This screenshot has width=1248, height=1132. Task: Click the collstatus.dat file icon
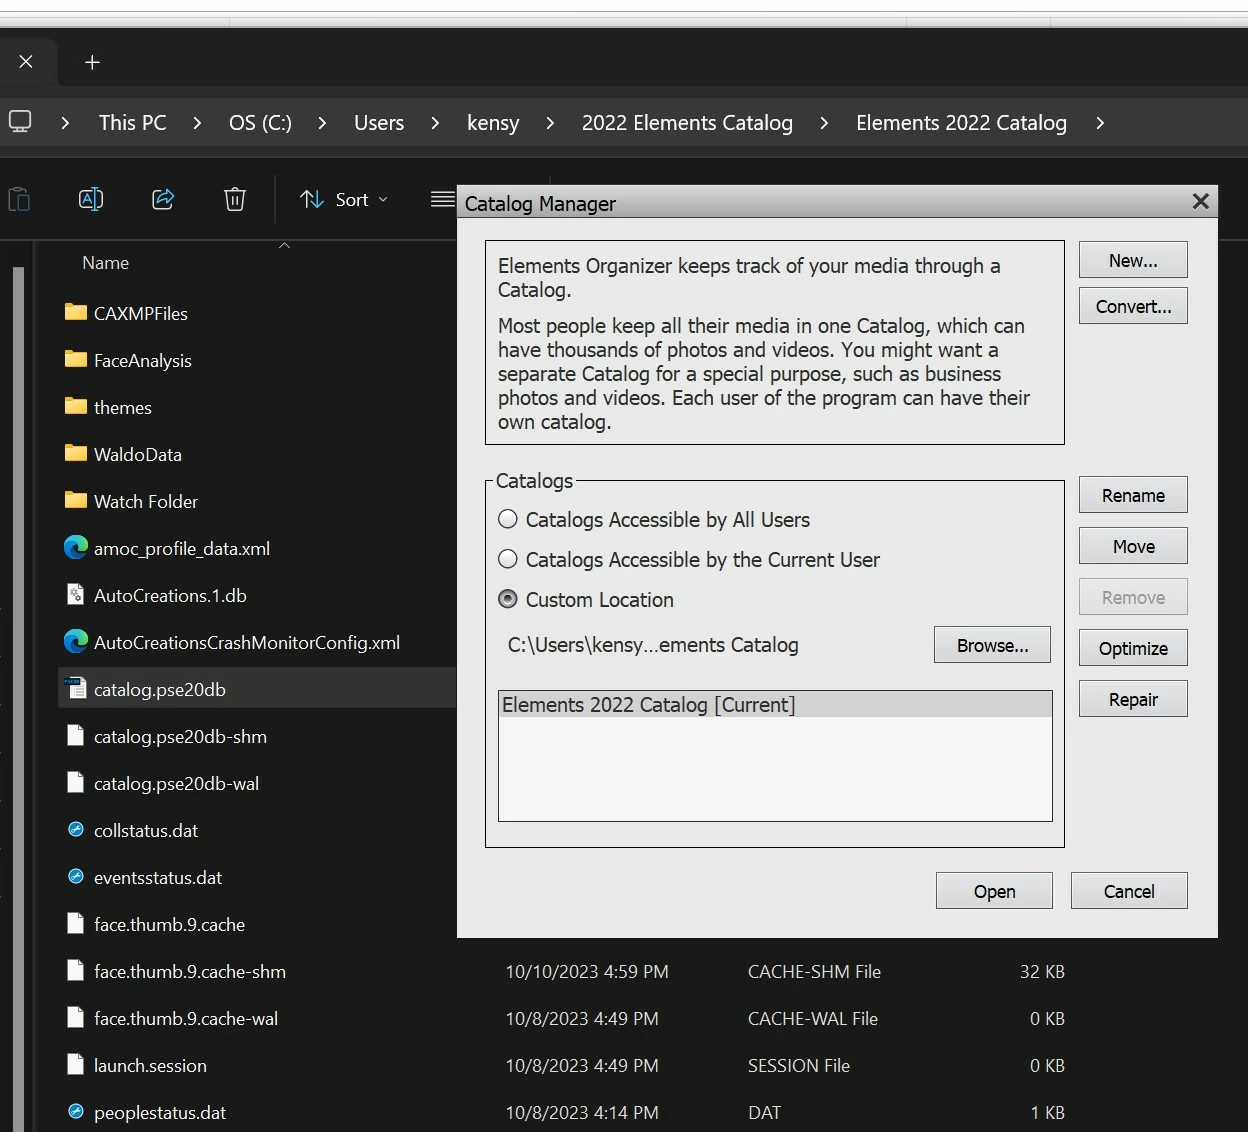(76, 829)
